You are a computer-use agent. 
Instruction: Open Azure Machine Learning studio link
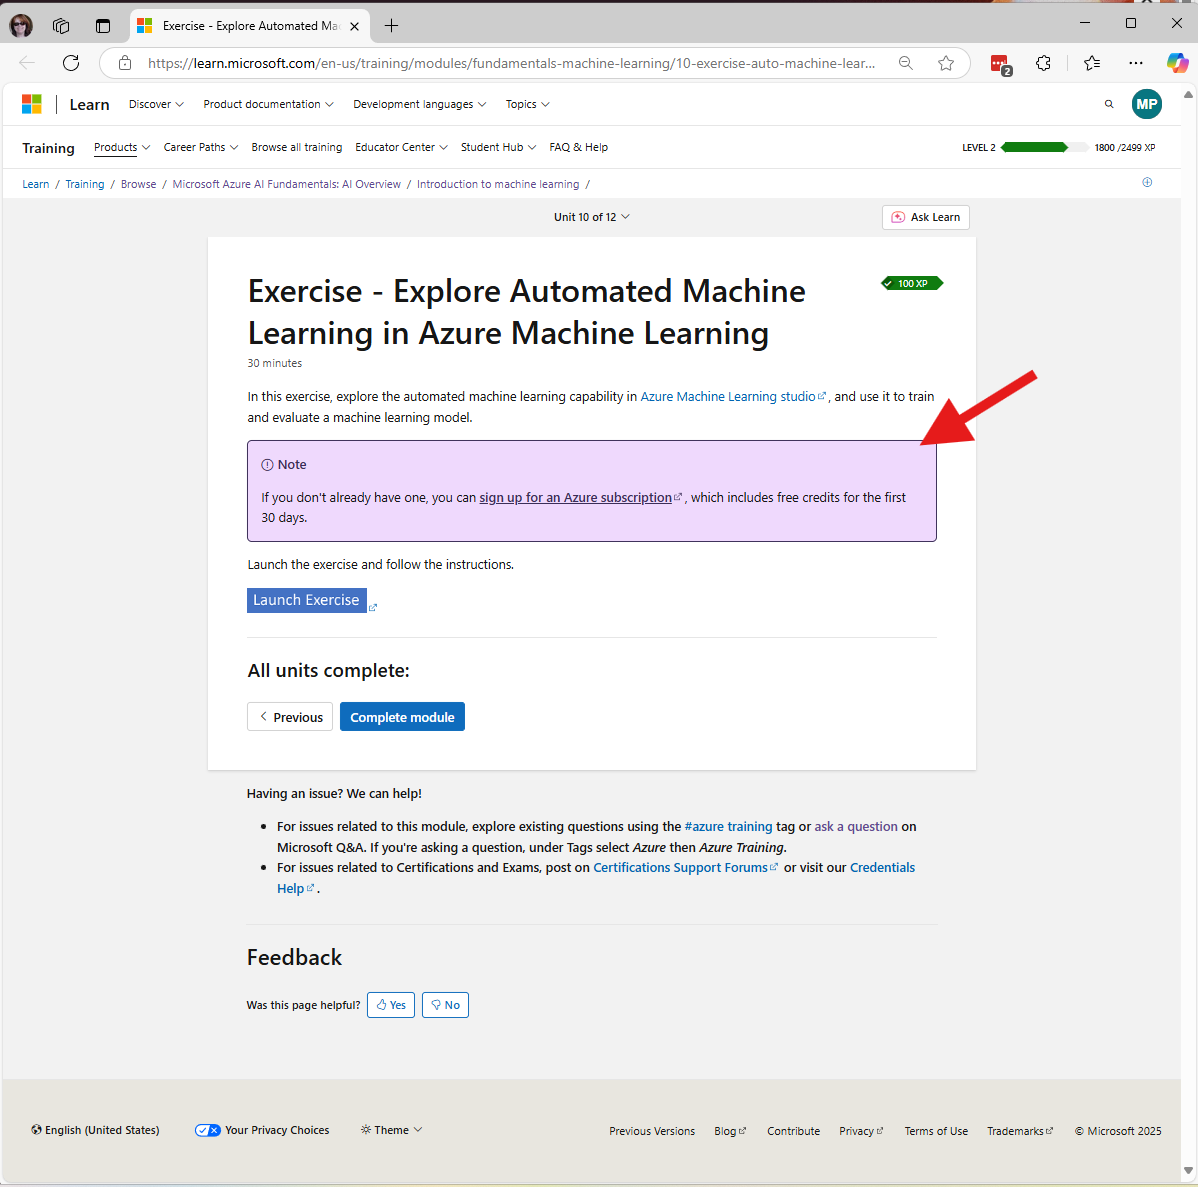point(733,396)
